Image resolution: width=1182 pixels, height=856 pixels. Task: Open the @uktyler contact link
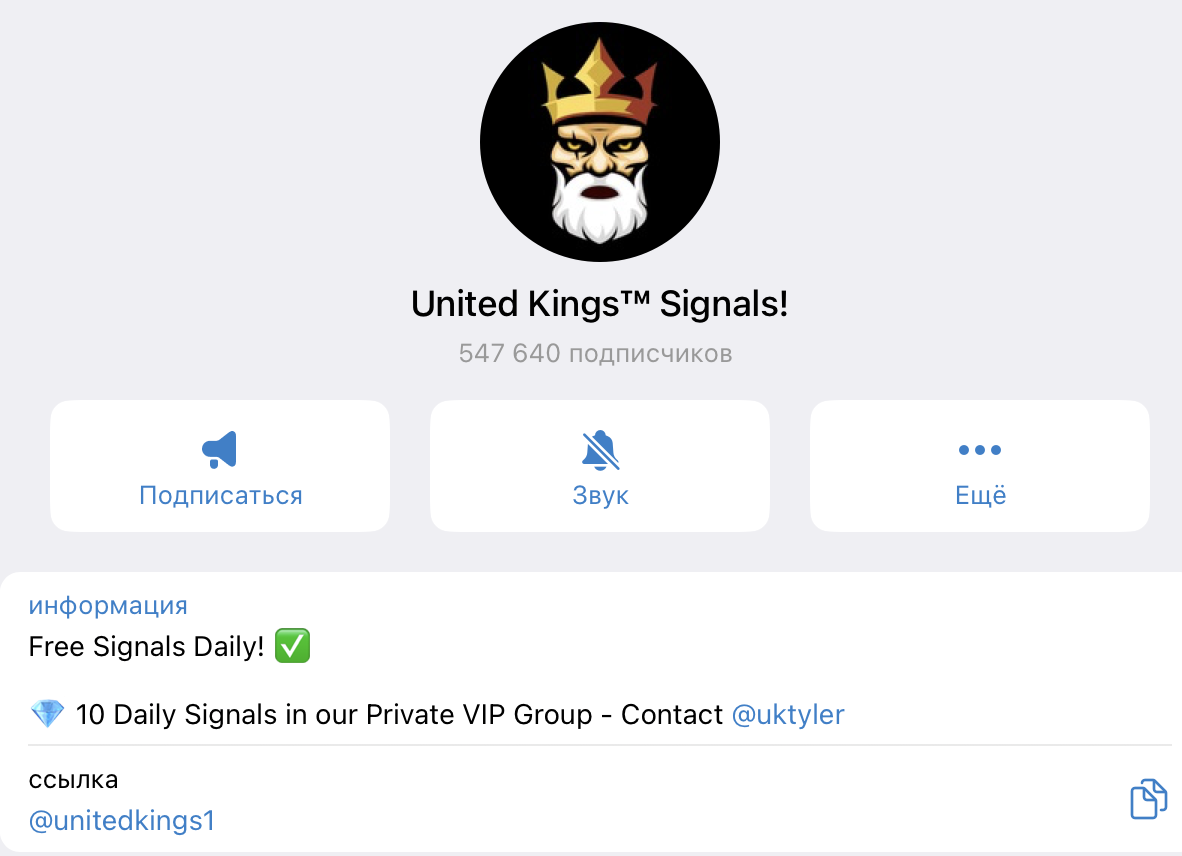tap(788, 715)
